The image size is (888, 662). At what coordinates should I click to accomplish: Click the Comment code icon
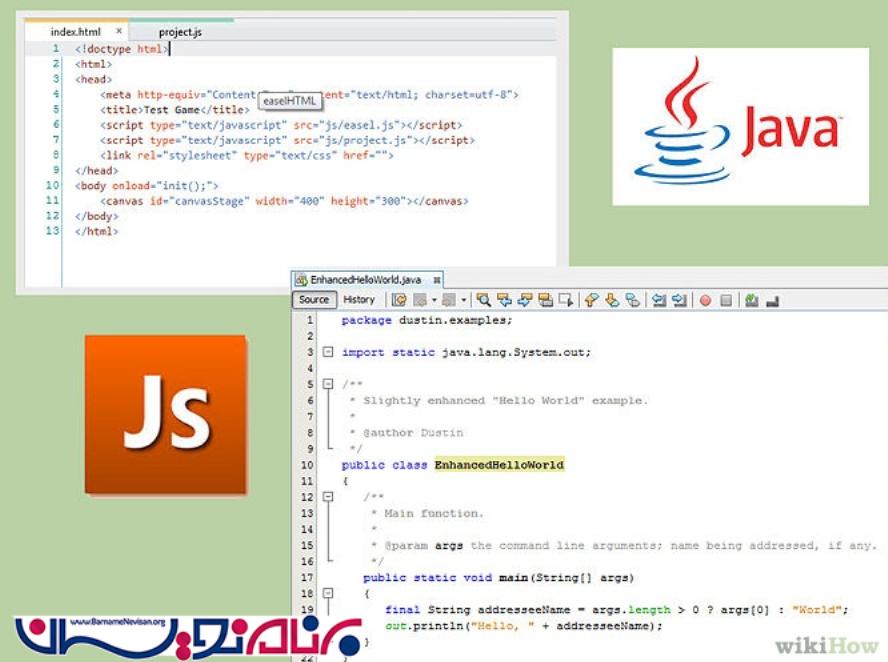coord(752,300)
